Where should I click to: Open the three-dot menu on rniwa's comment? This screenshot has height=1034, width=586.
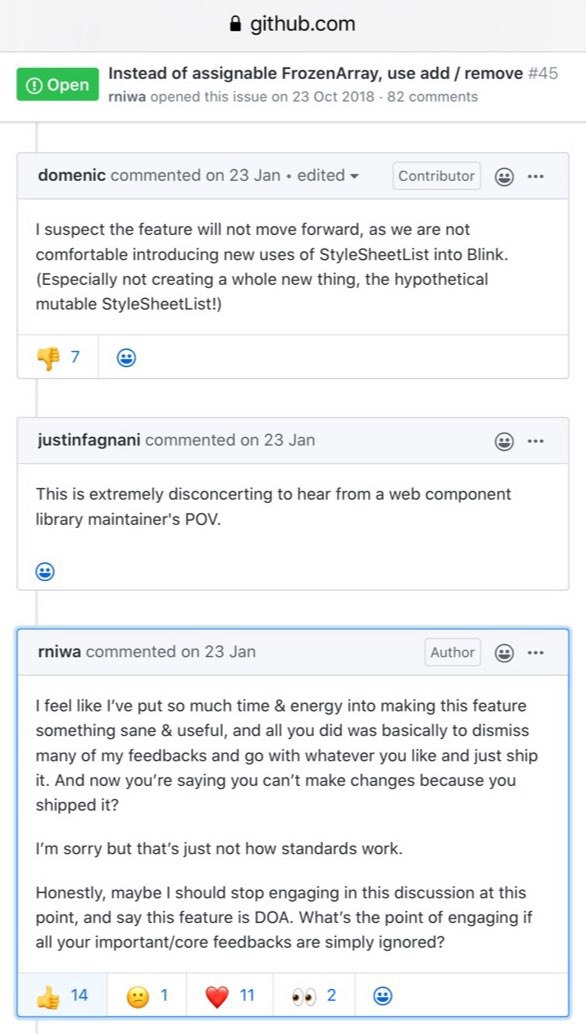point(536,653)
